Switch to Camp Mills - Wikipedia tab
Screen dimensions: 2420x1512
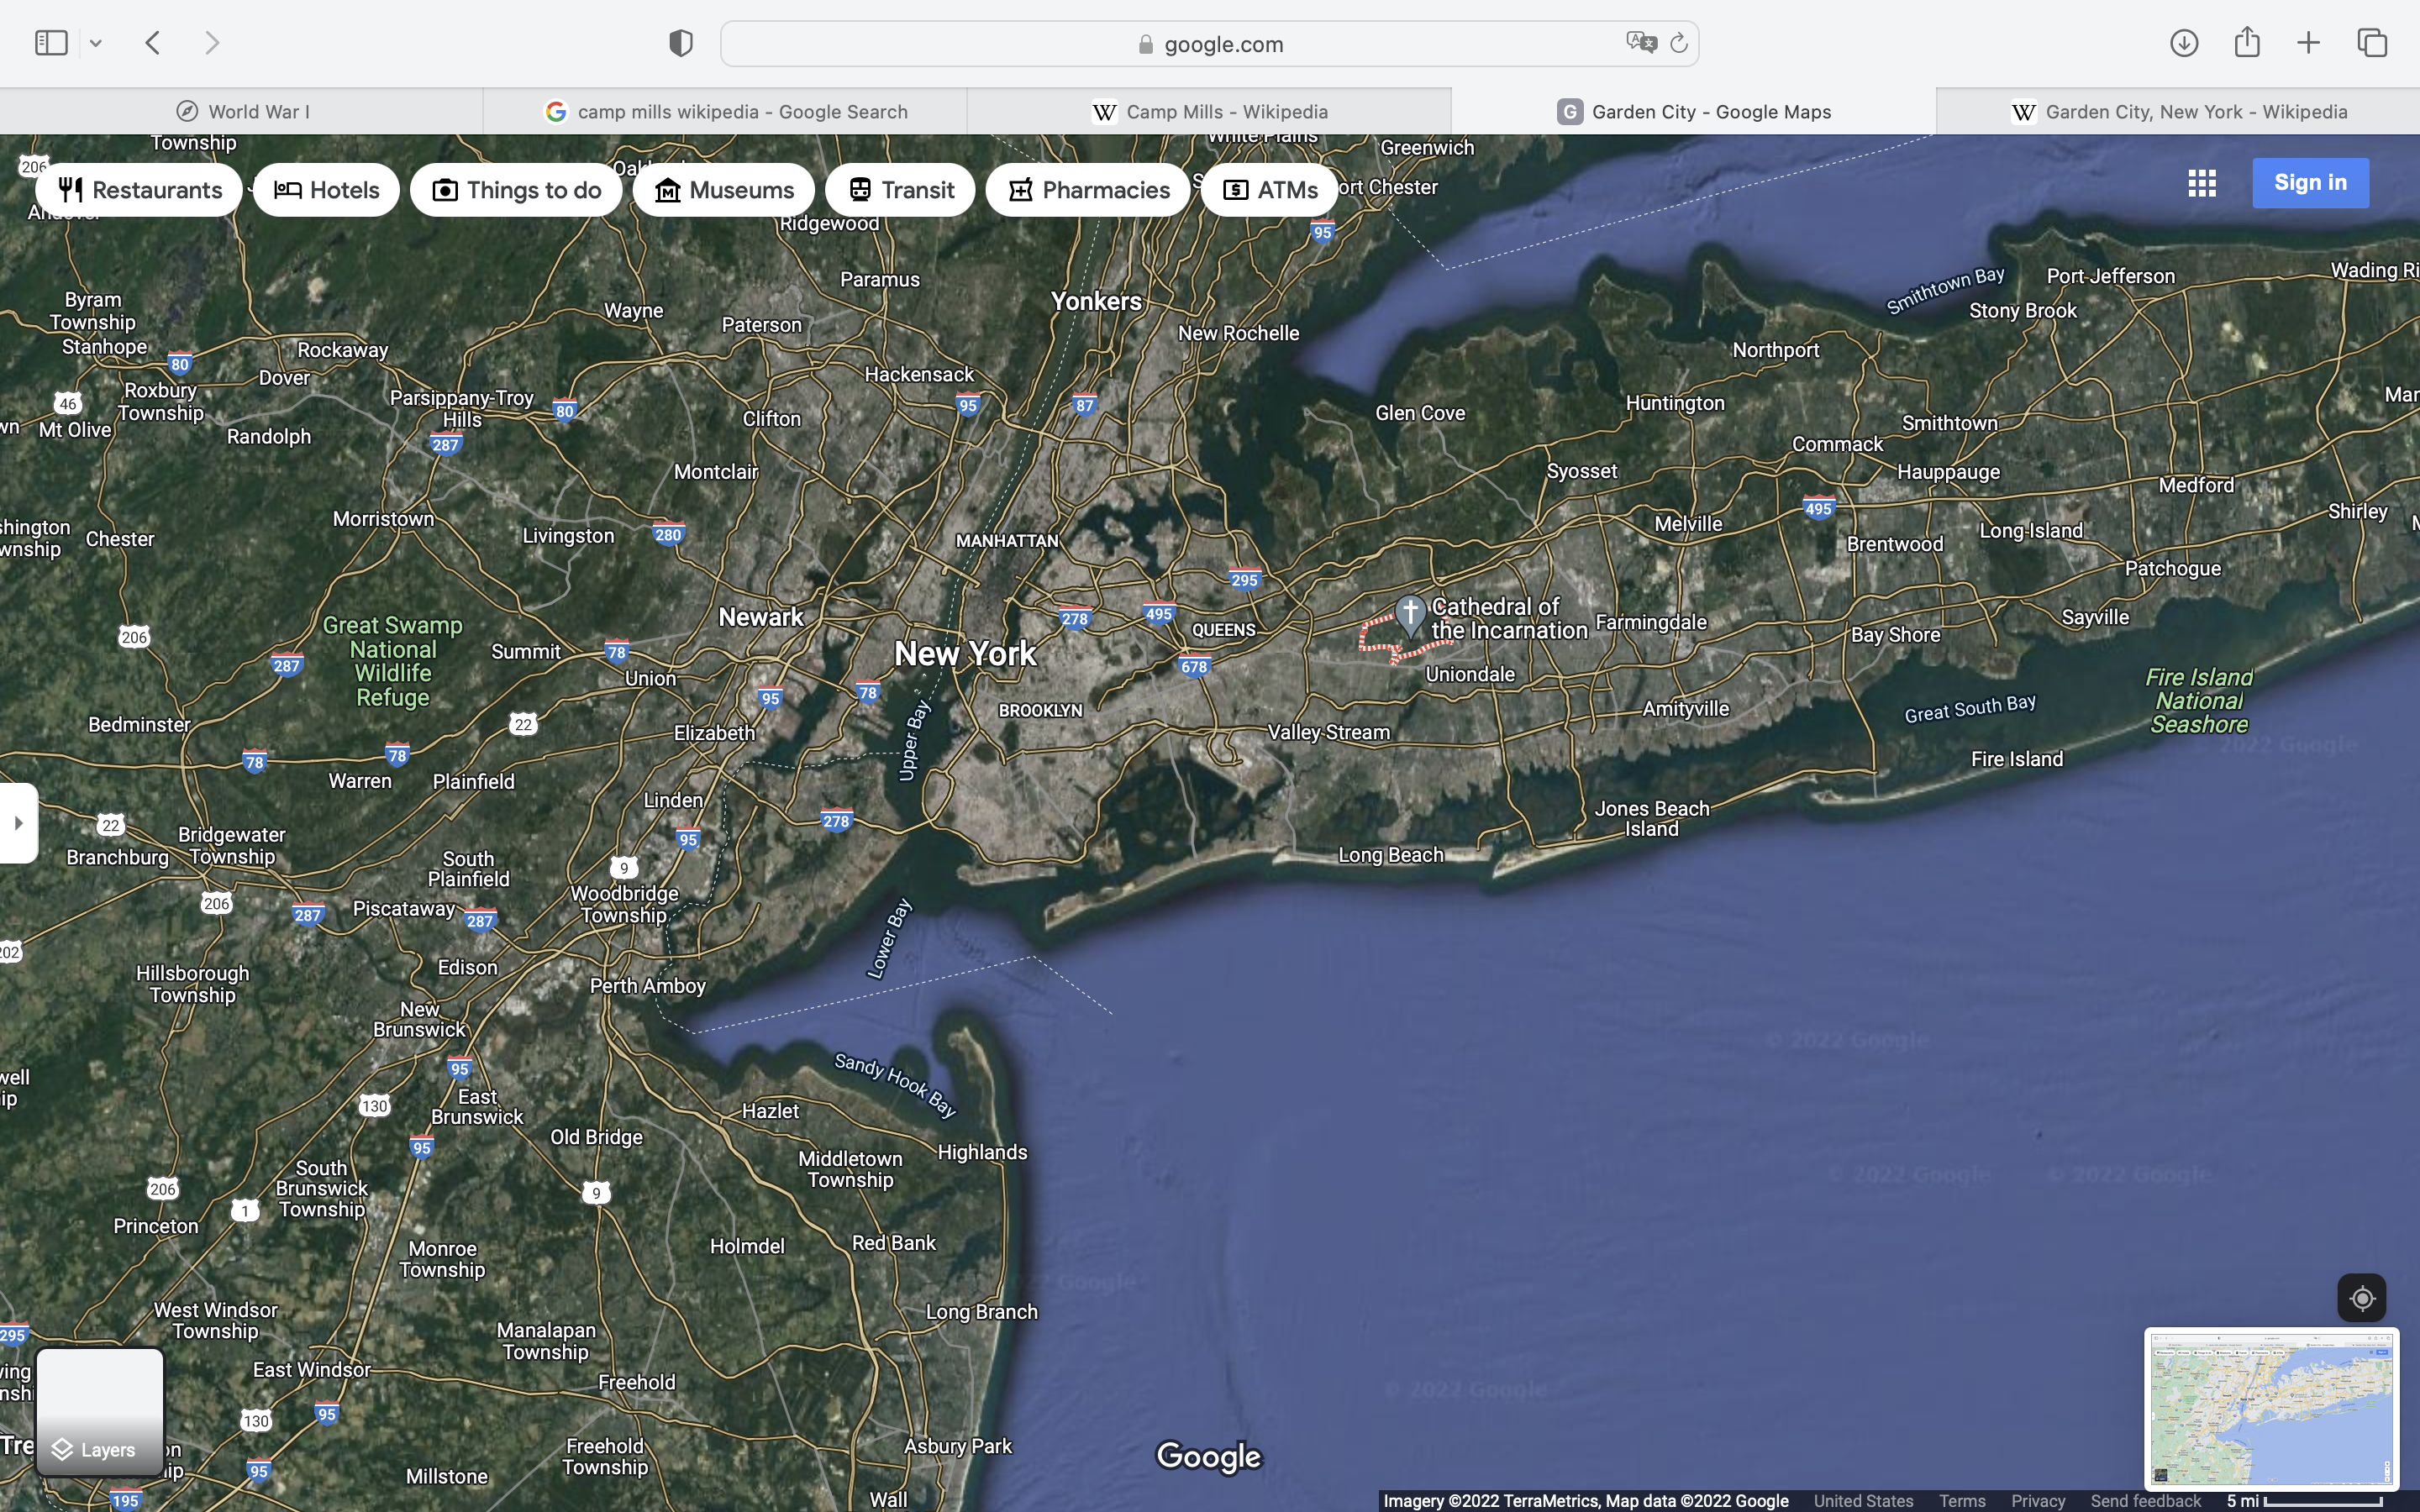coord(1209,112)
